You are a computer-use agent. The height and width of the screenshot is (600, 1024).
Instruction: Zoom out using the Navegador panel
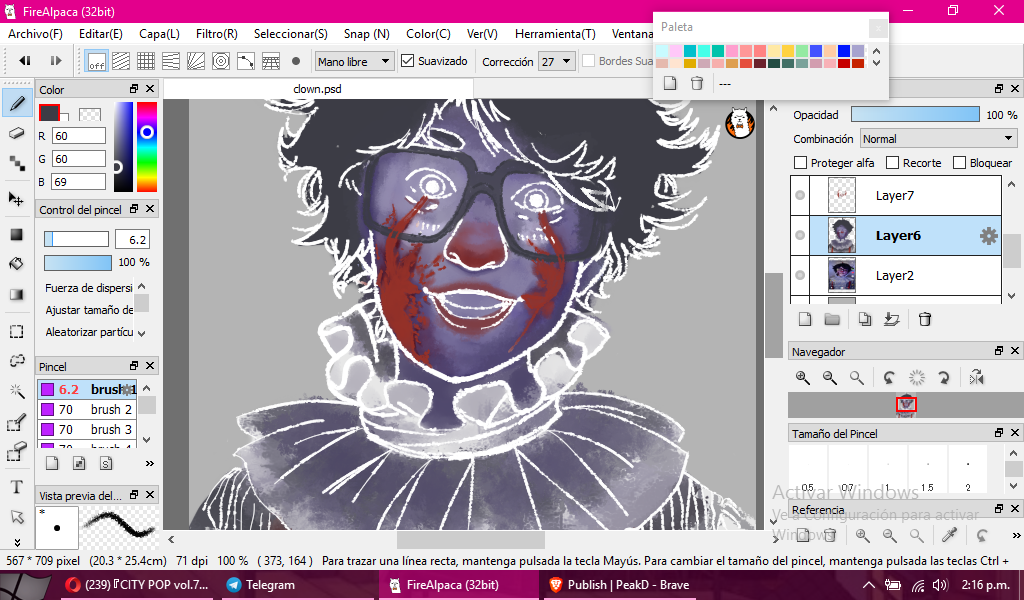coord(829,377)
